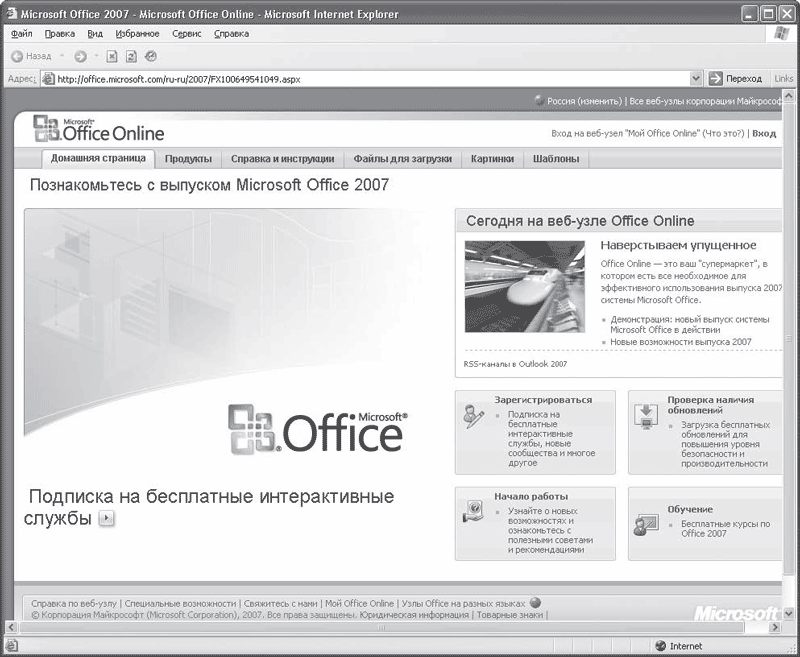Select the Файлы для загрузки tab
The image size is (800, 657).
coord(403,159)
